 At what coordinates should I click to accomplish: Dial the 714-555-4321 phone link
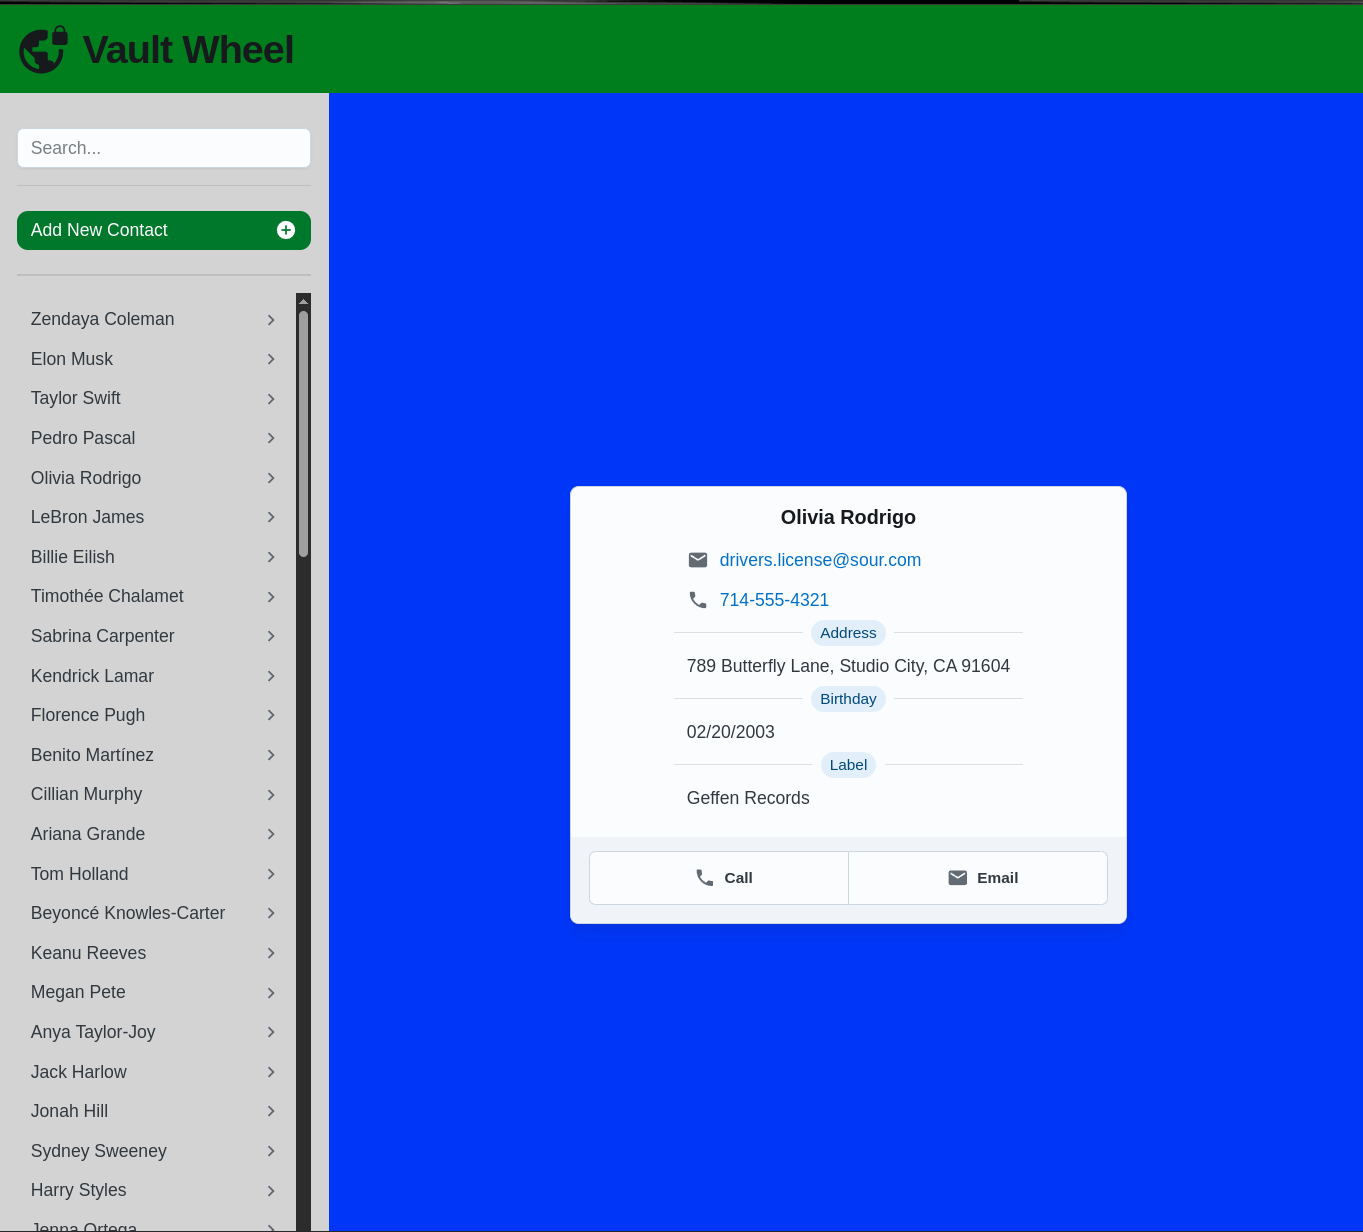point(774,600)
